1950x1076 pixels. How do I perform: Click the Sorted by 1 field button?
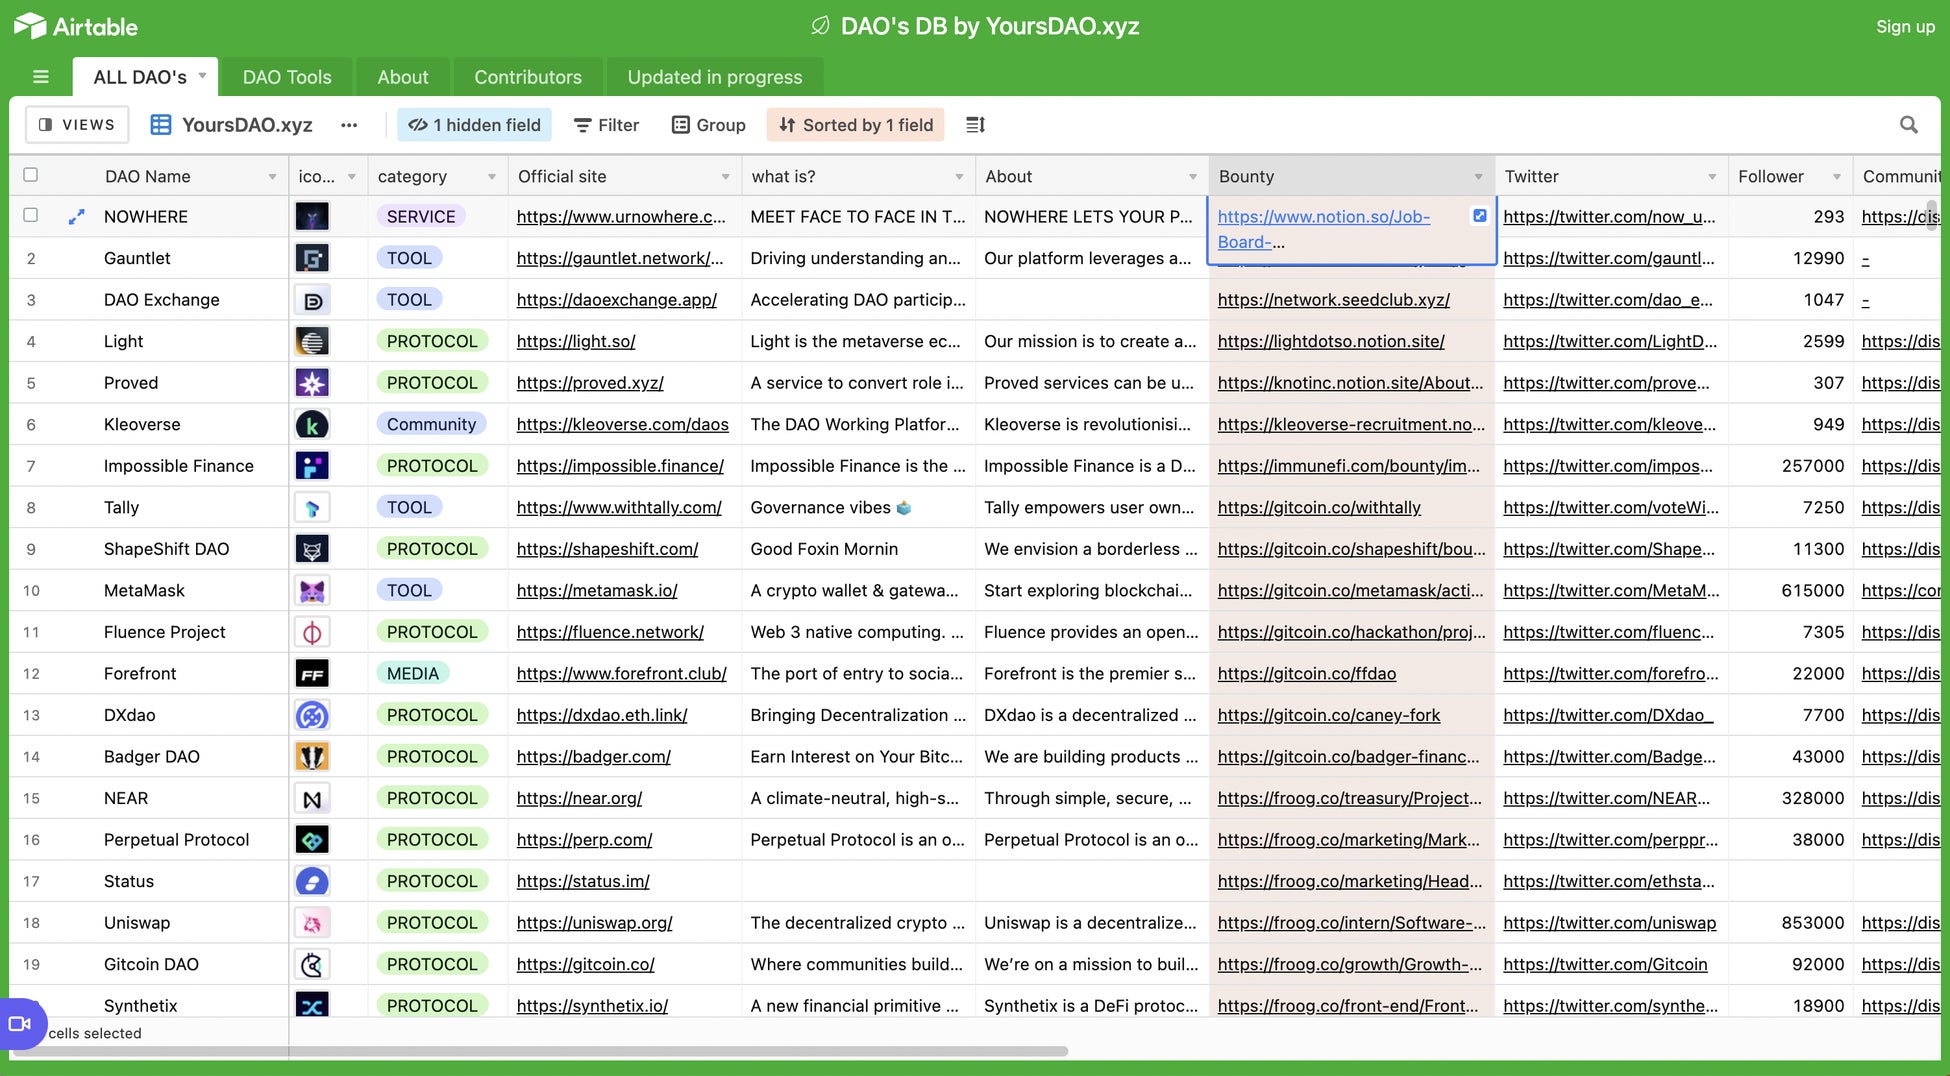click(x=855, y=125)
